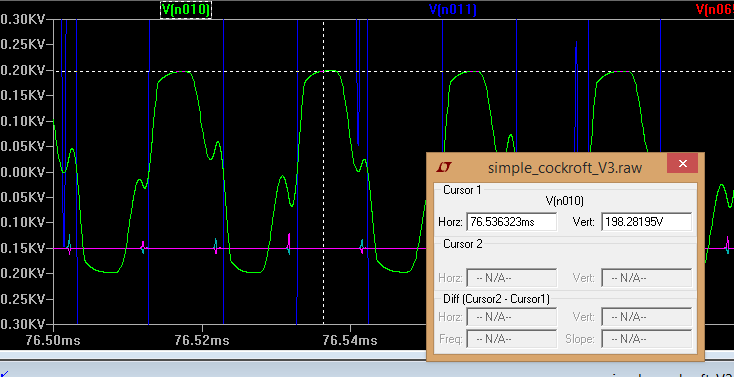Viewport: 734px width, 377px height.
Task: Edit the Cursor 1 Vert voltage field
Action: [x=646, y=222]
